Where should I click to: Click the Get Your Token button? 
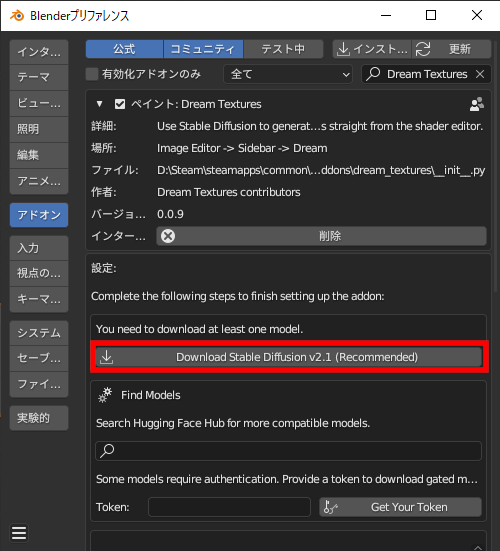click(400, 507)
